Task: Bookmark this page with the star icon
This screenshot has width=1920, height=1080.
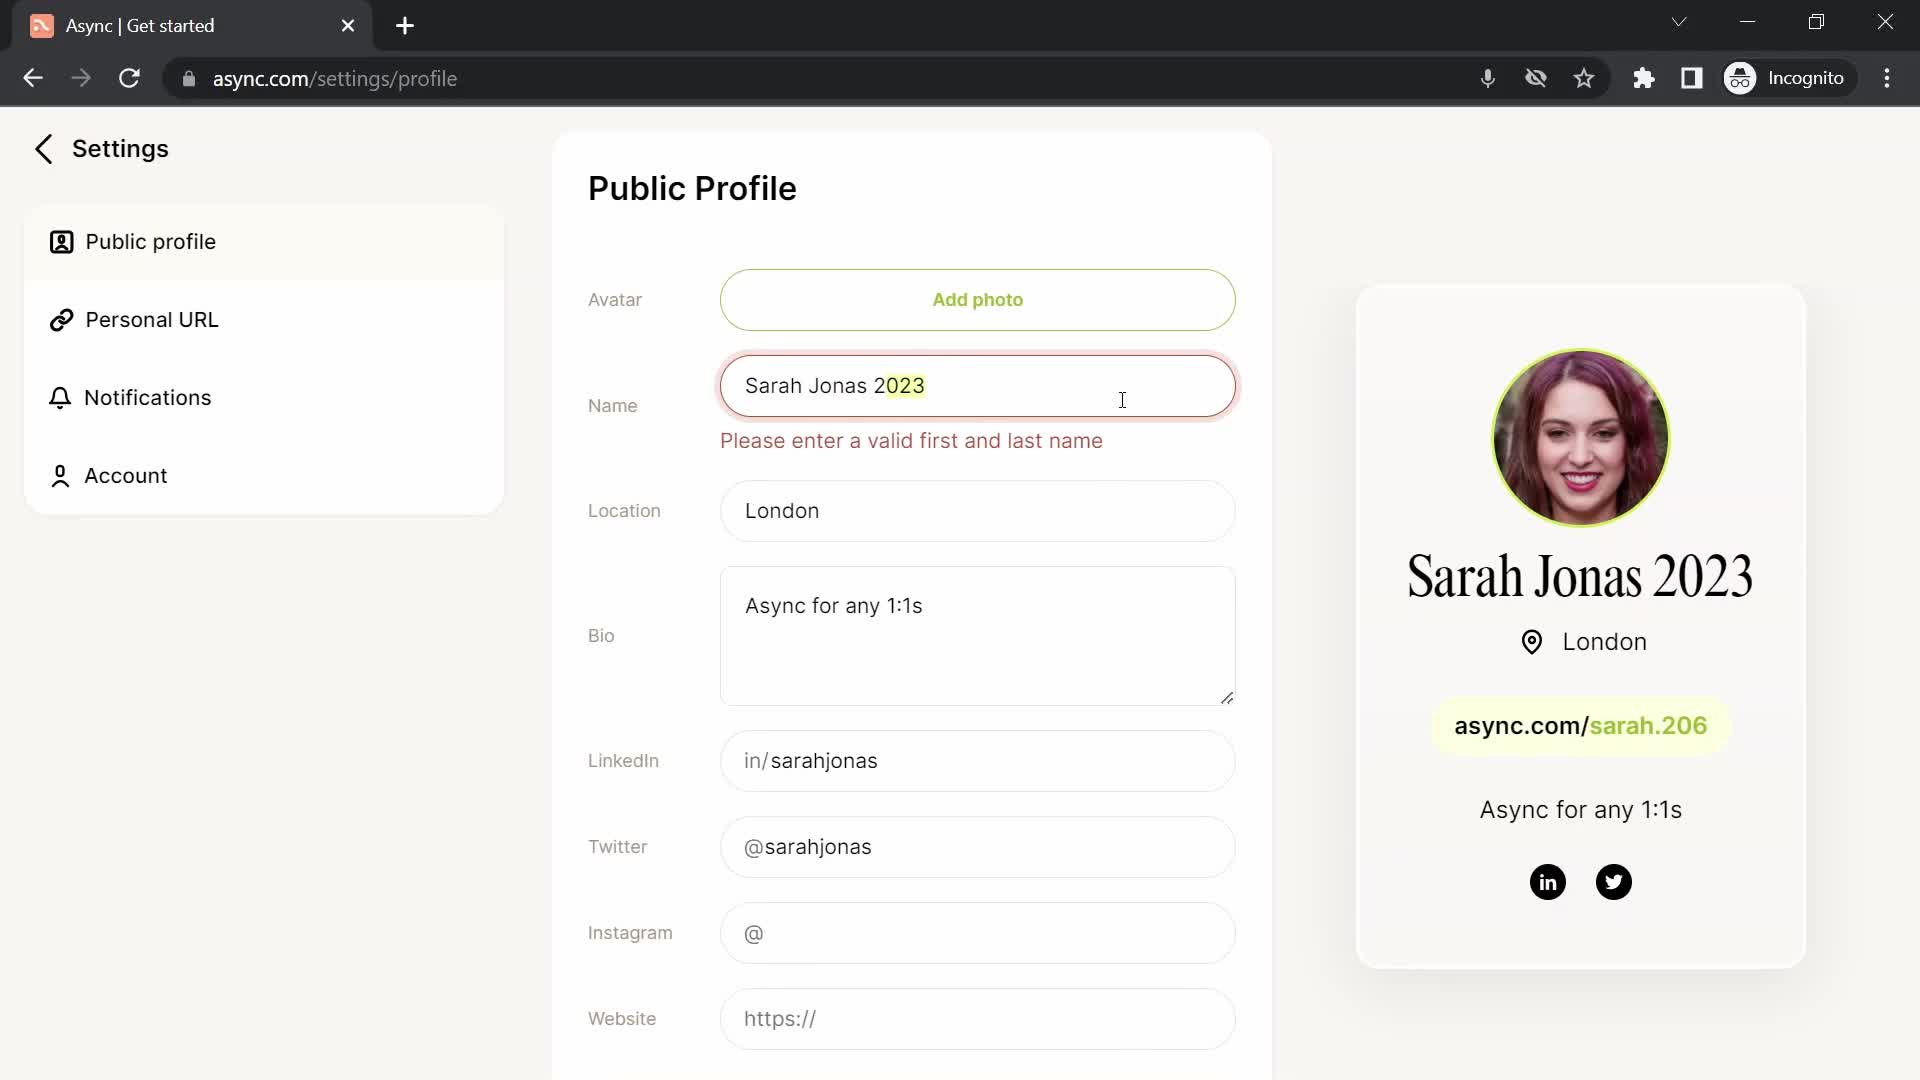Action: tap(1584, 78)
